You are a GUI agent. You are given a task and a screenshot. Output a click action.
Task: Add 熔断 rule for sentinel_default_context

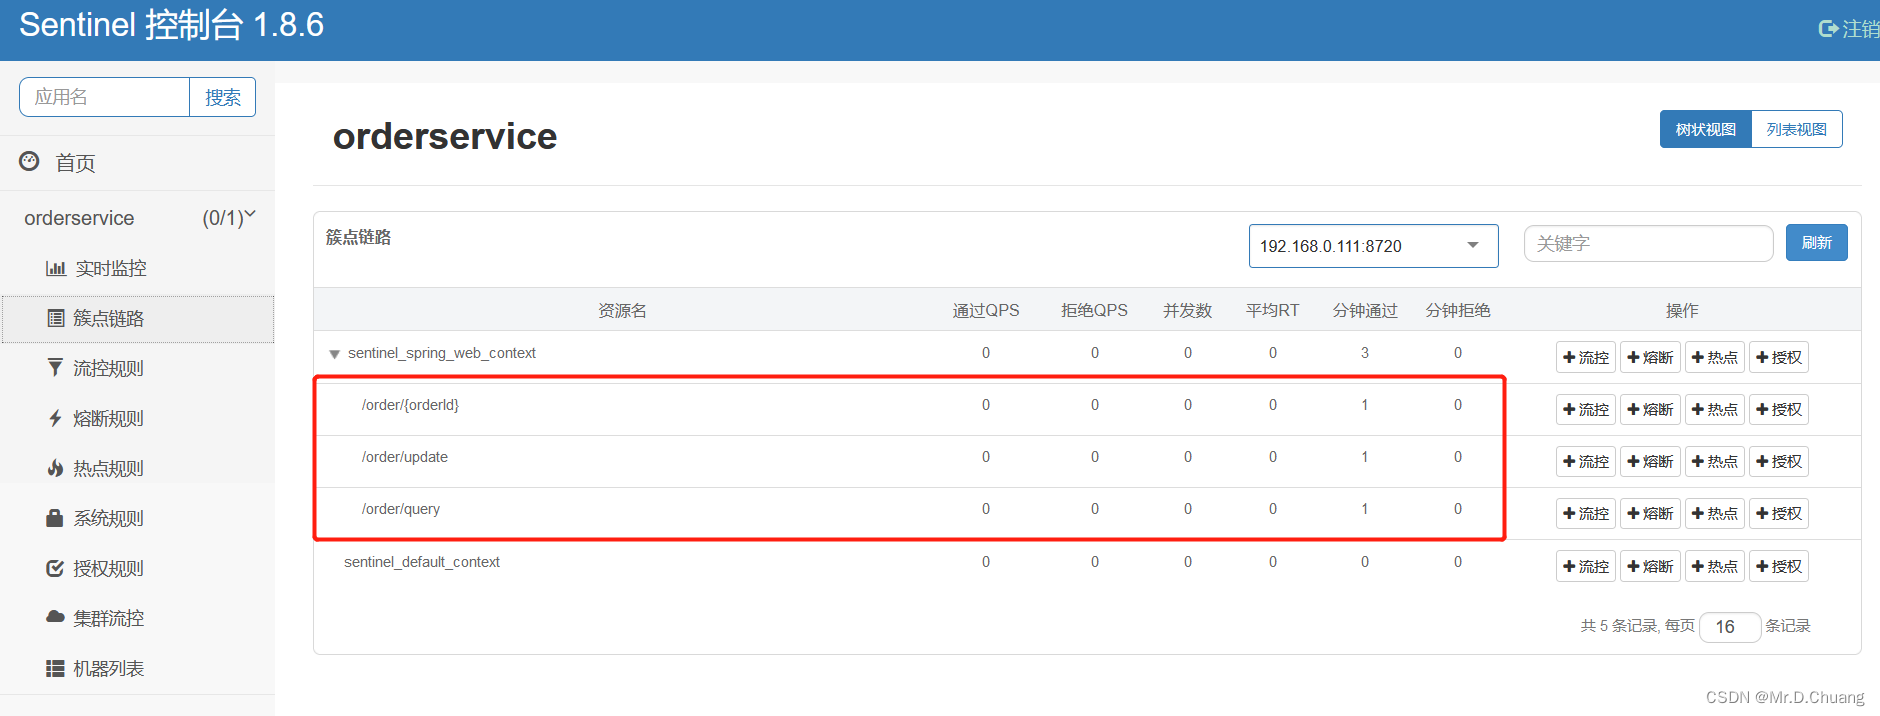1650,566
